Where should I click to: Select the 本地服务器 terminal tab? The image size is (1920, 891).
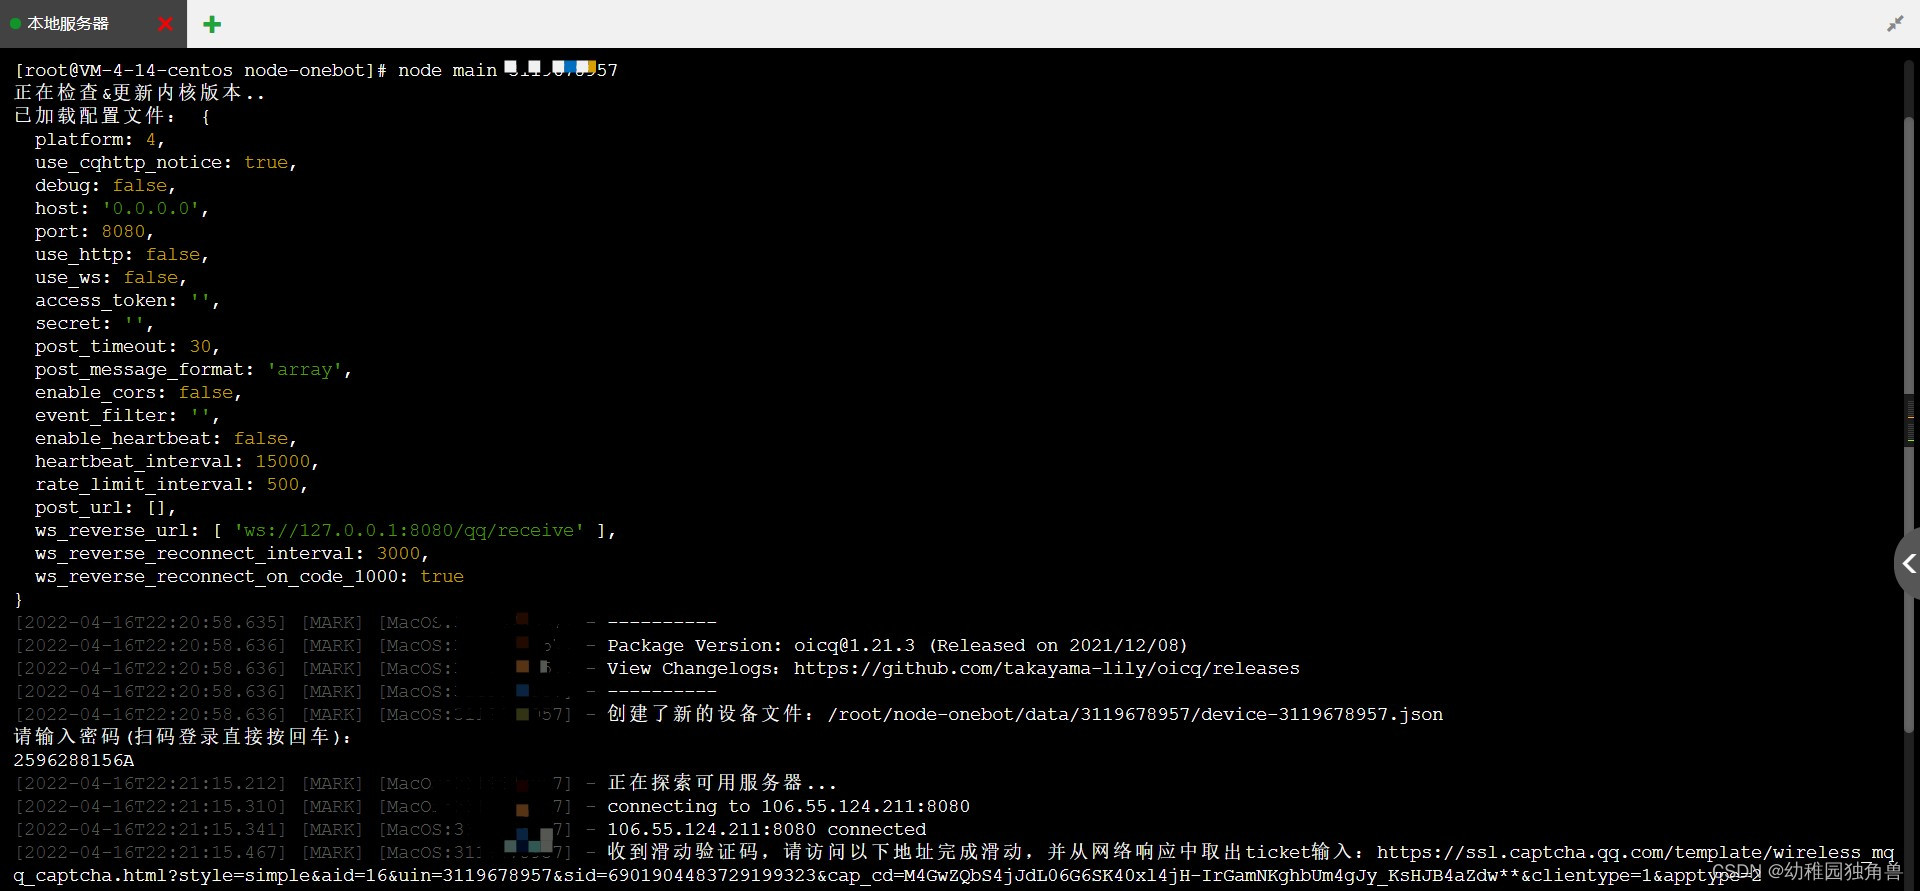point(68,24)
